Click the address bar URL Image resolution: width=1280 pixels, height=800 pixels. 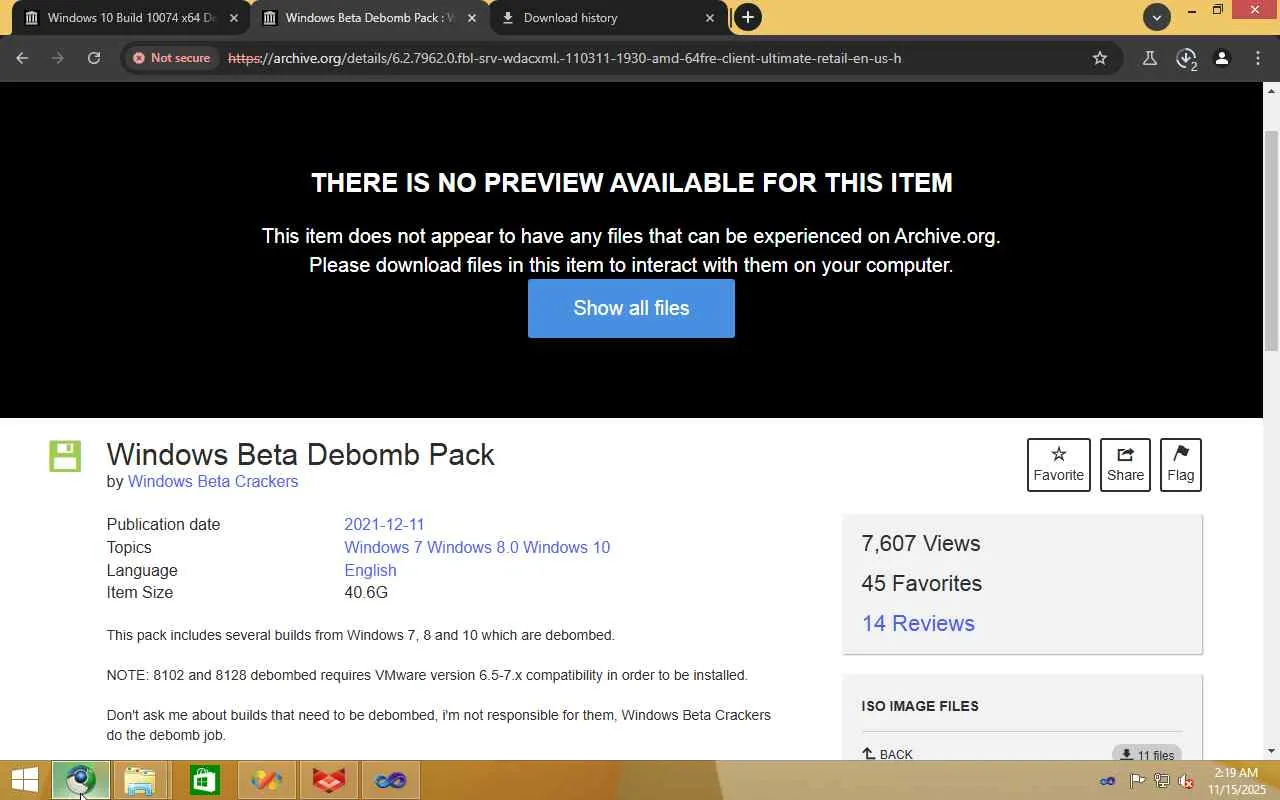pos(565,58)
